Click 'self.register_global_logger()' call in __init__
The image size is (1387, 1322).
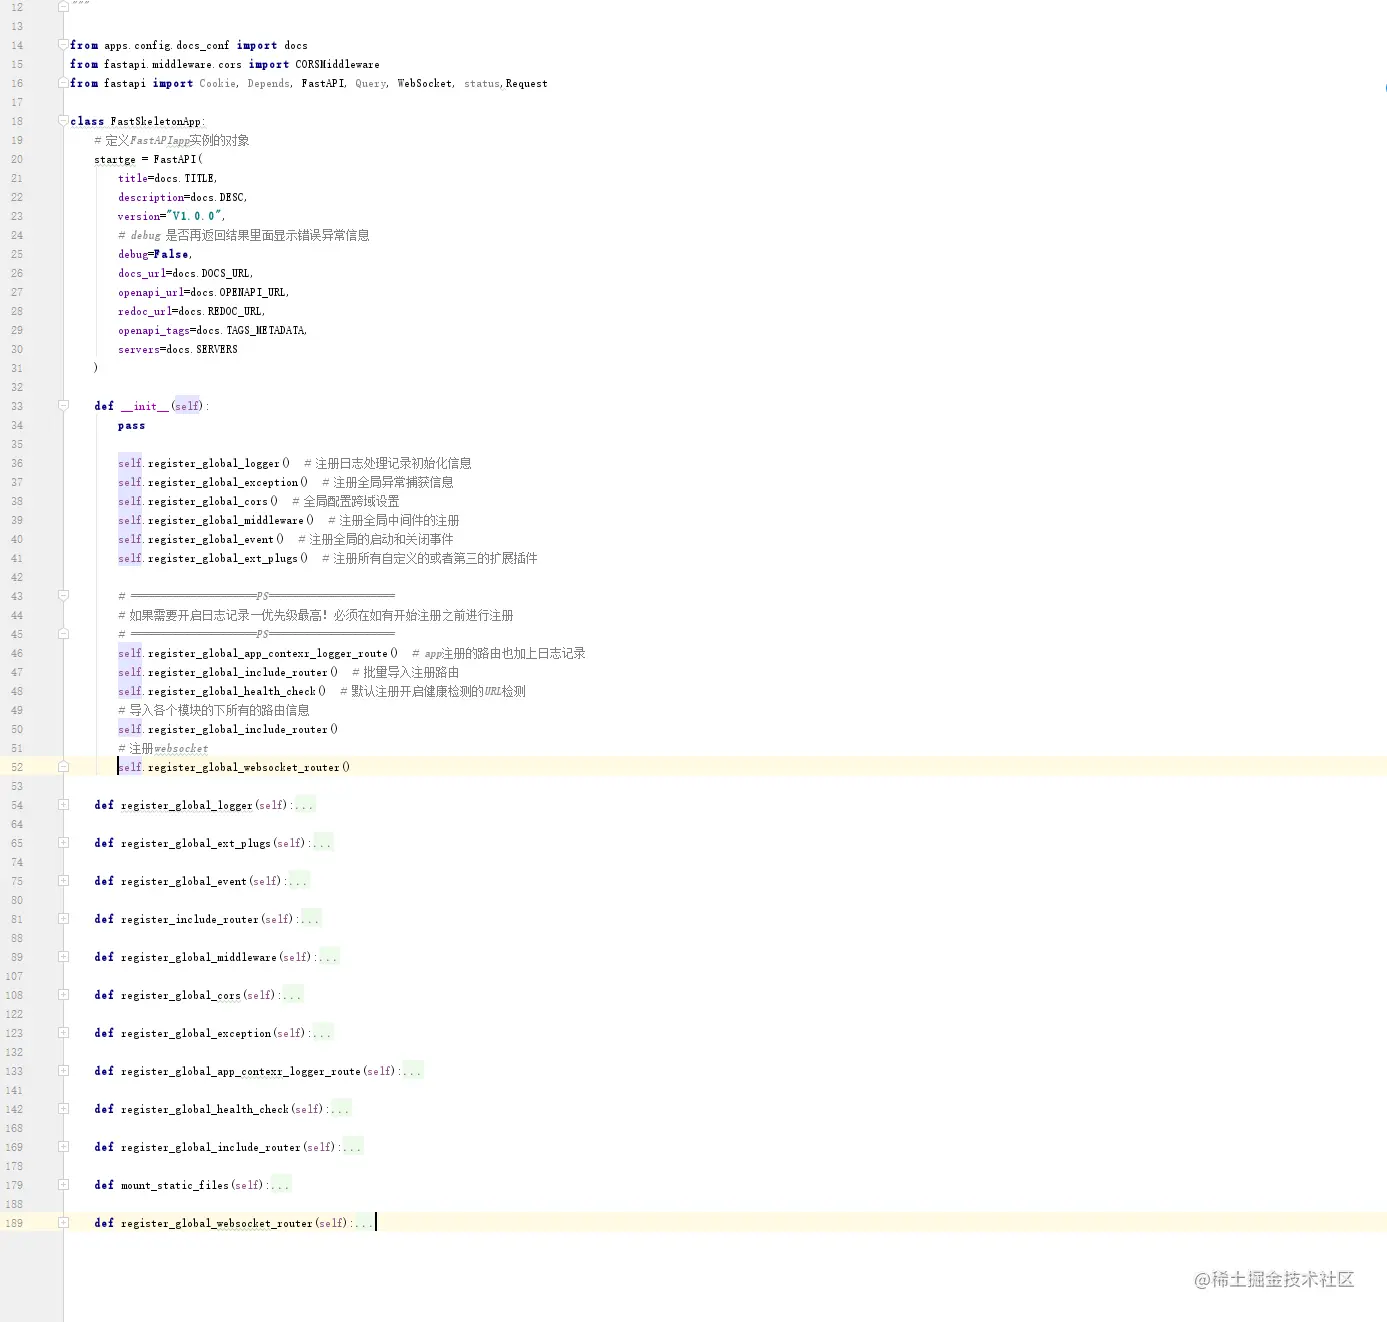pyautogui.click(x=204, y=463)
